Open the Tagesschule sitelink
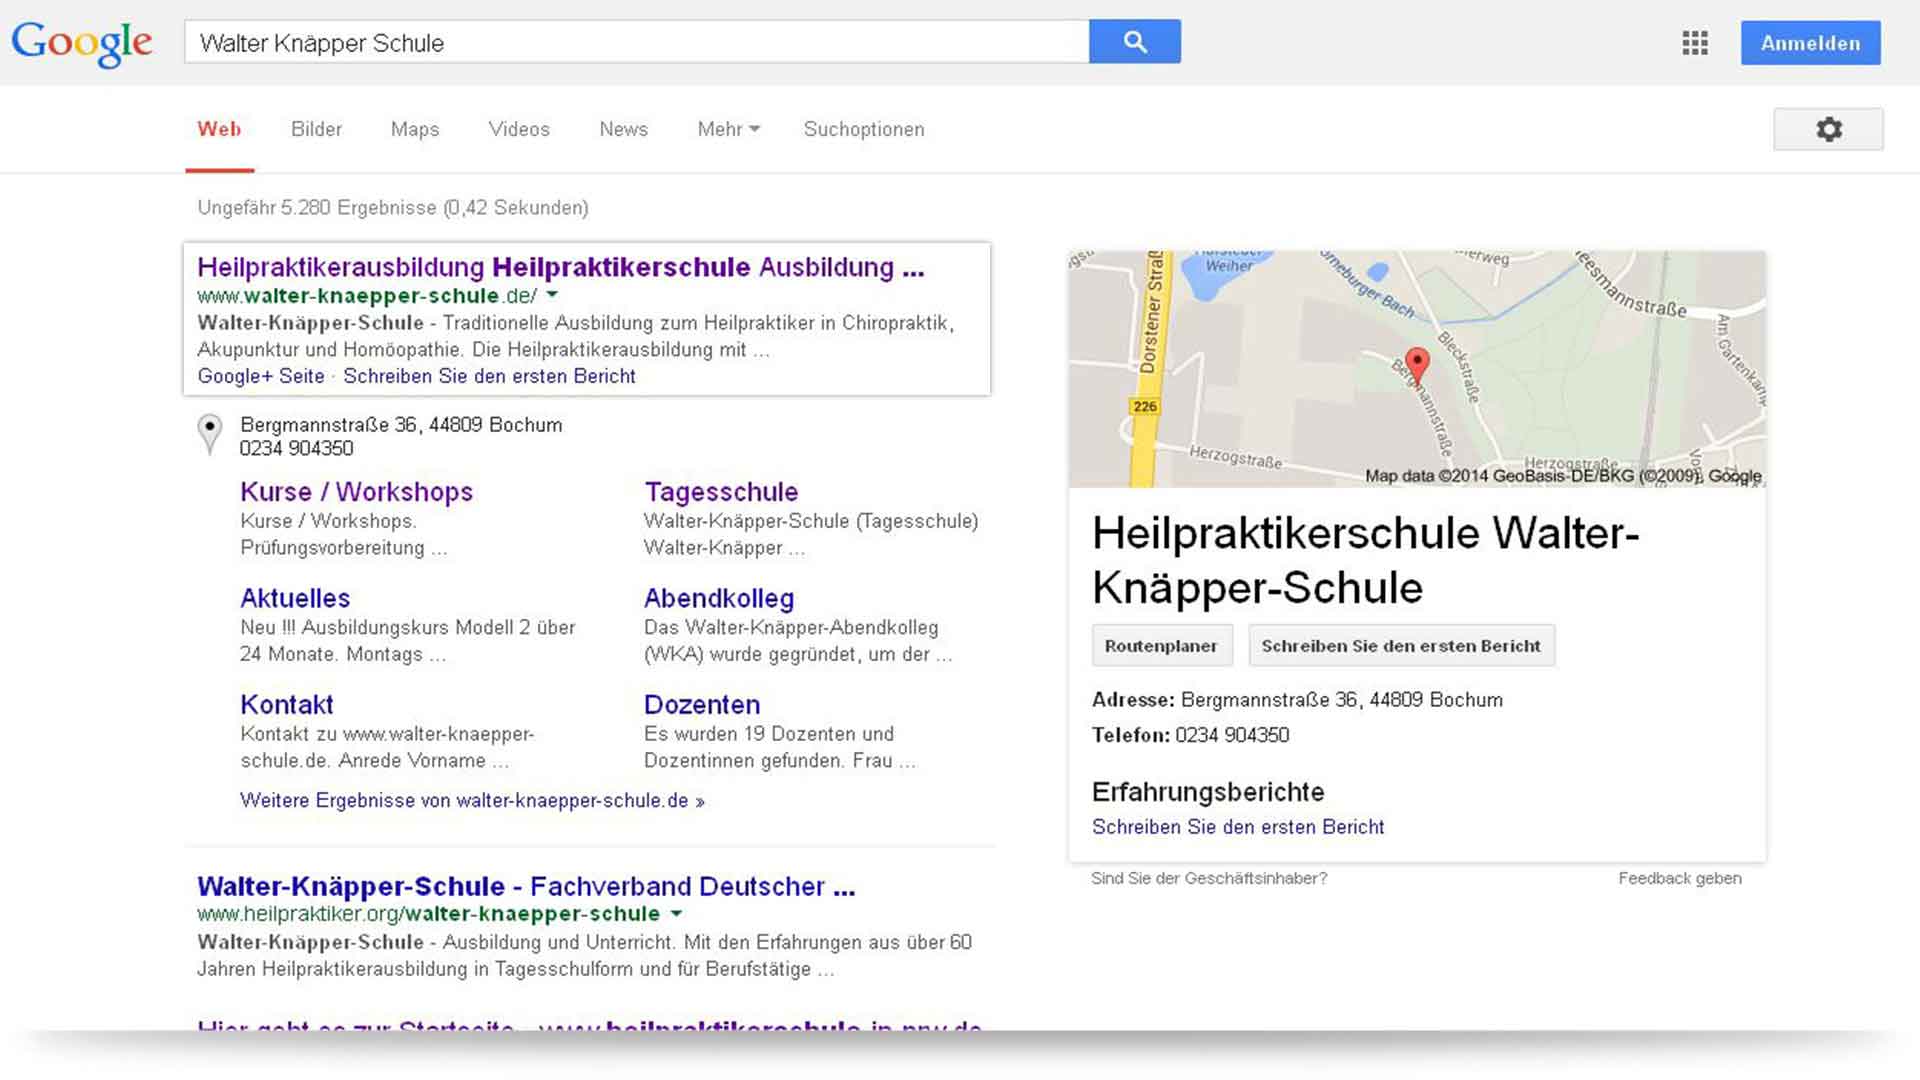1920x1080 pixels. tap(721, 492)
